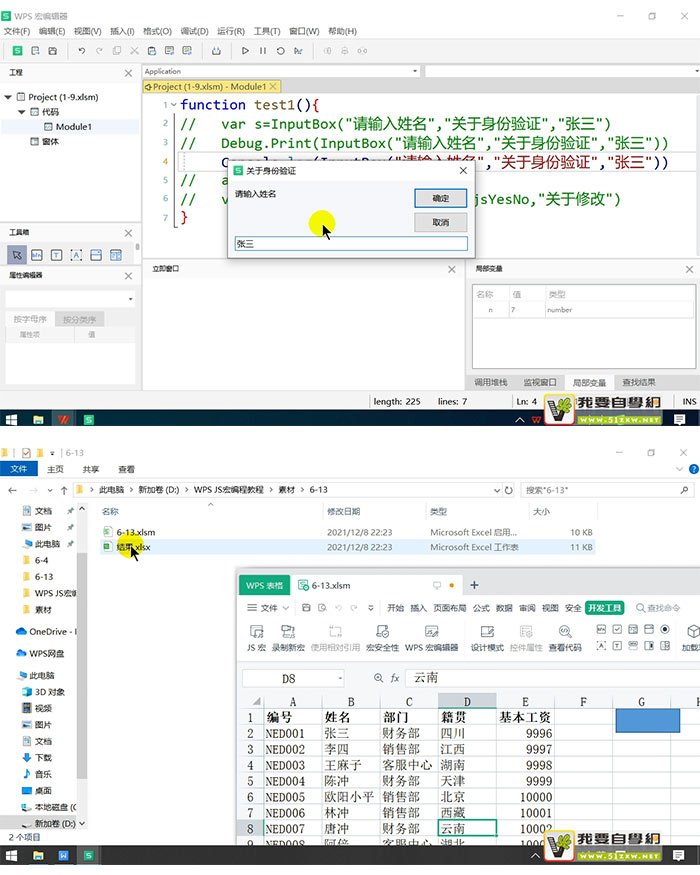Open the property editor object dropdown

pos(130,299)
